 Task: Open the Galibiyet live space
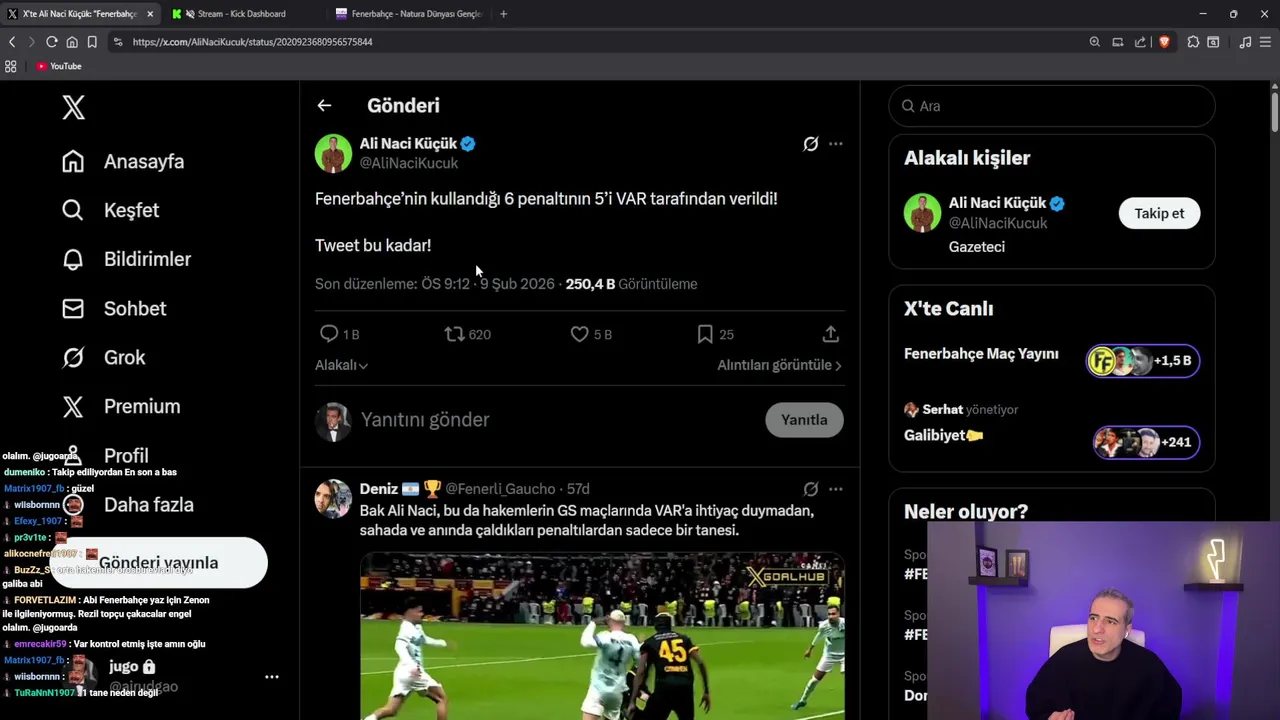click(x=943, y=435)
